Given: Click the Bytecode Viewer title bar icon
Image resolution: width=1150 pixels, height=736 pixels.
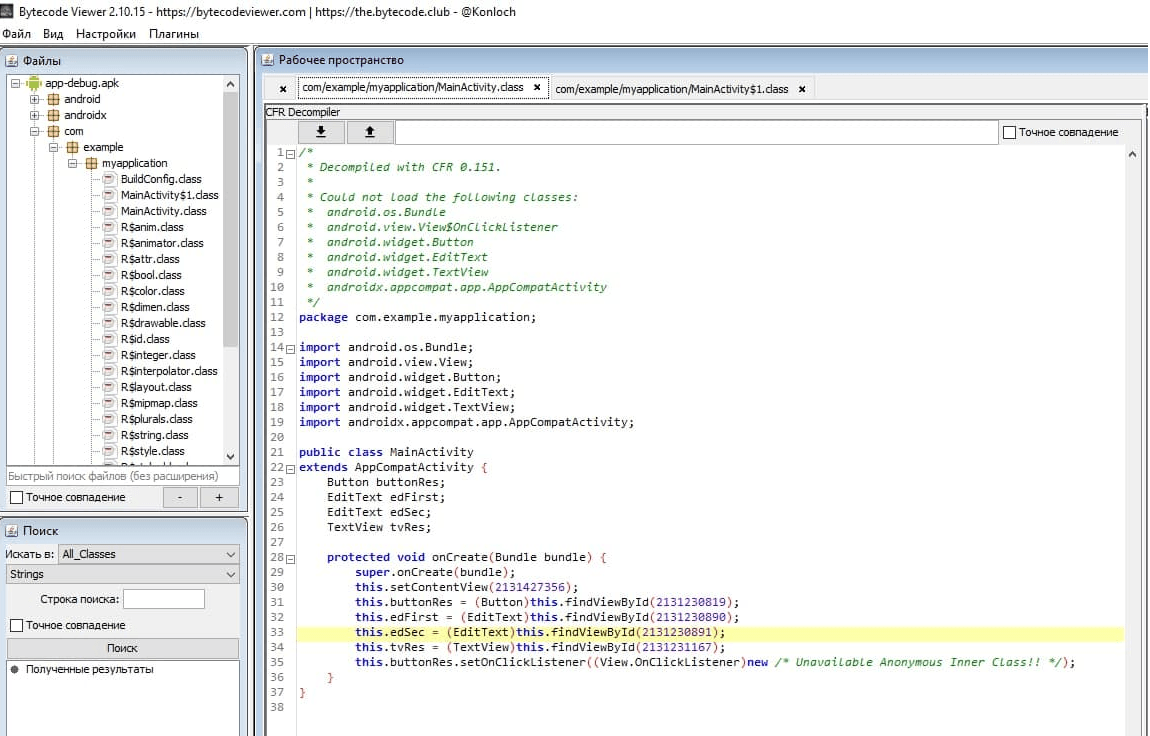Looking at the screenshot, I should coord(7,11).
